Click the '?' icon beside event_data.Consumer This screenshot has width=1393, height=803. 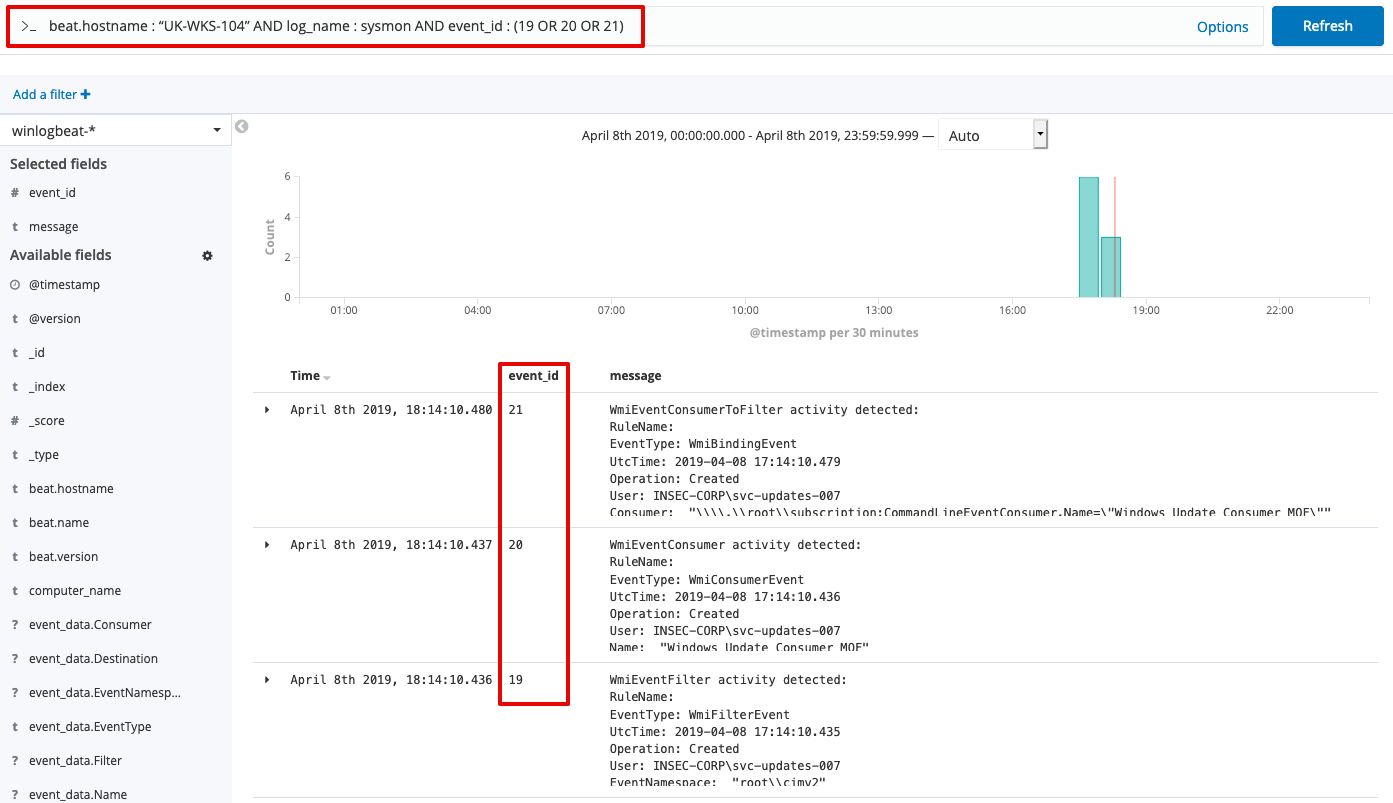pyautogui.click(x=13, y=624)
